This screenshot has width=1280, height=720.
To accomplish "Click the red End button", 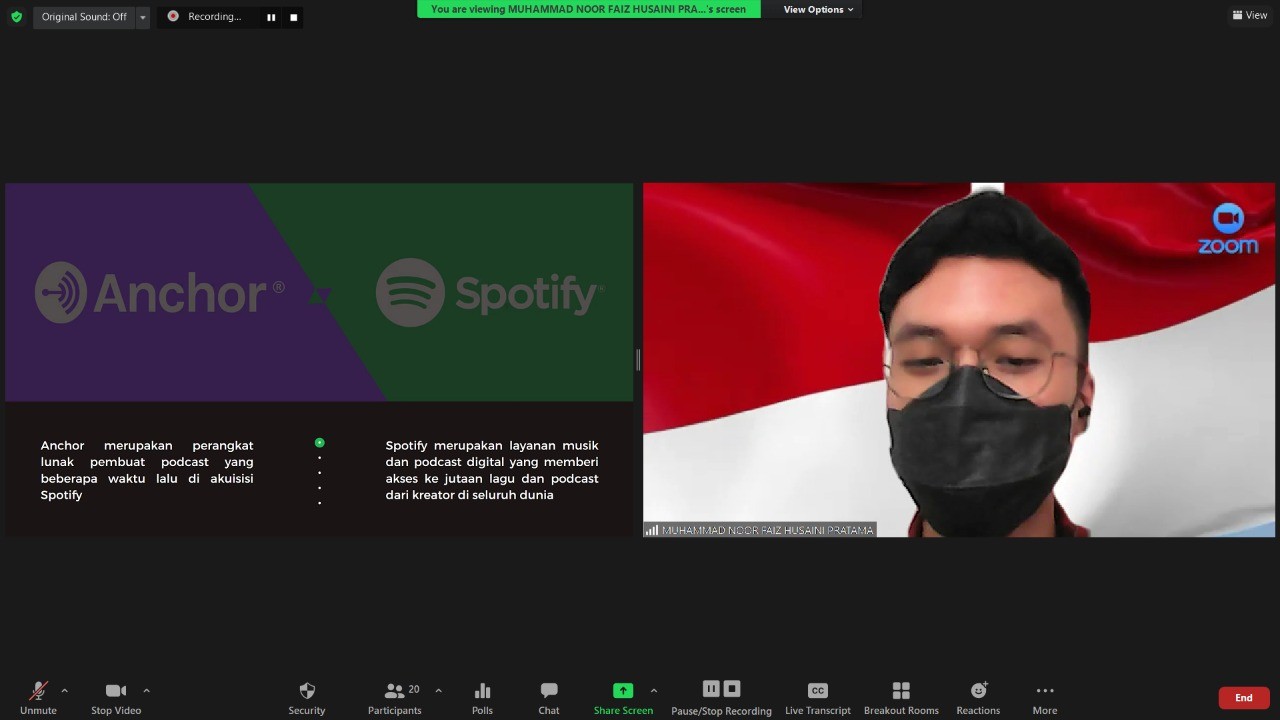I will (1243, 698).
